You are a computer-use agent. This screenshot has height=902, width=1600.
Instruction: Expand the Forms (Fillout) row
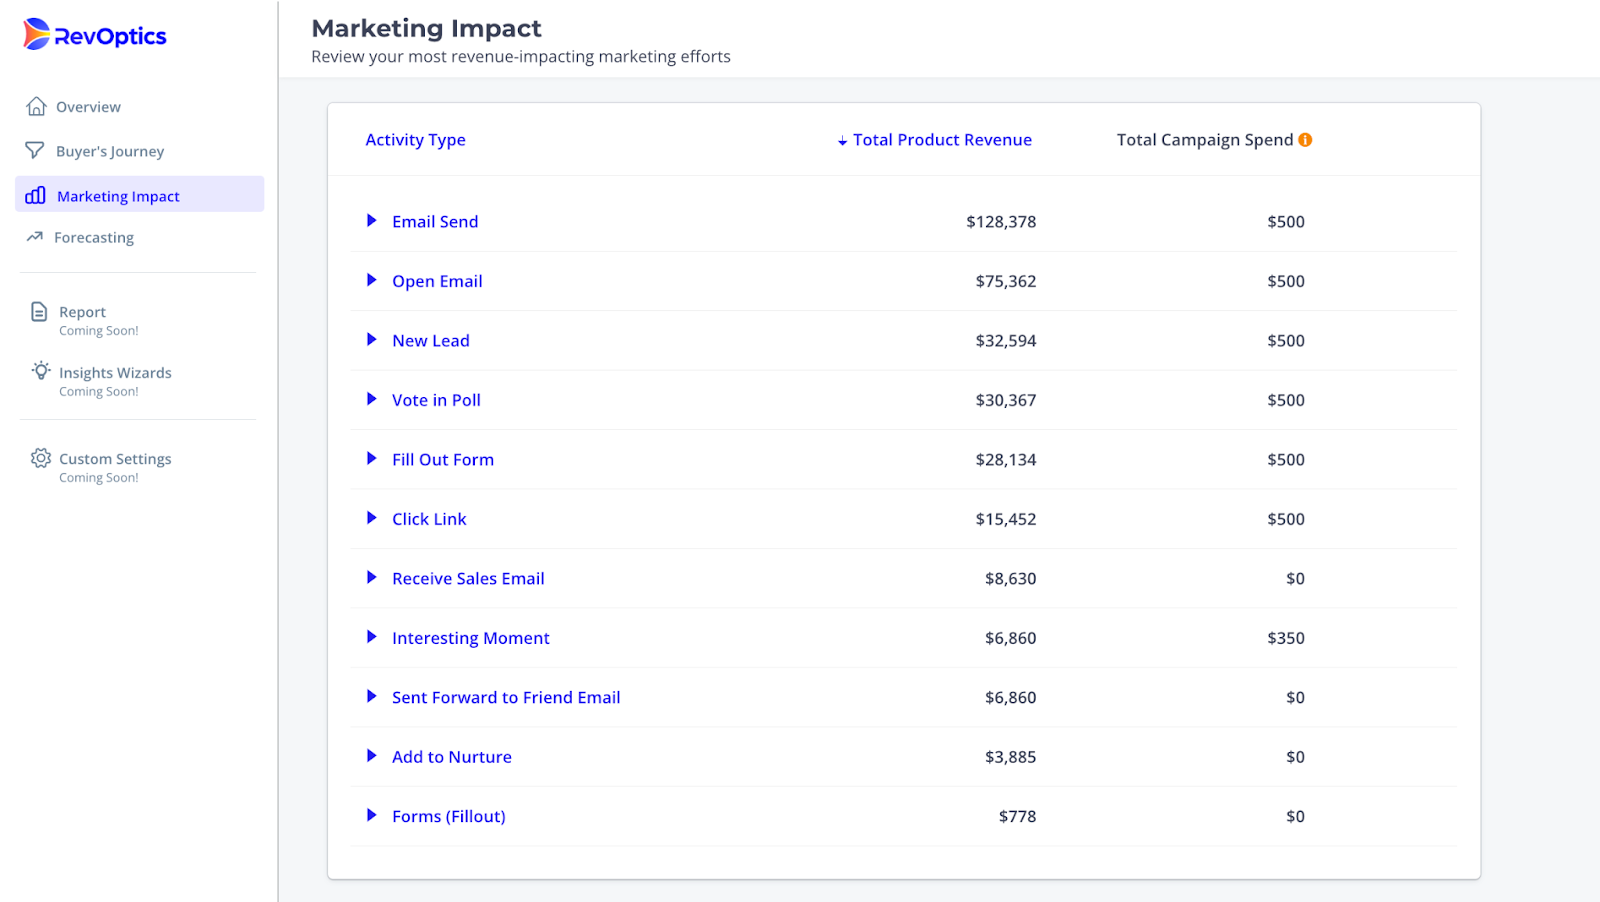(x=371, y=816)
